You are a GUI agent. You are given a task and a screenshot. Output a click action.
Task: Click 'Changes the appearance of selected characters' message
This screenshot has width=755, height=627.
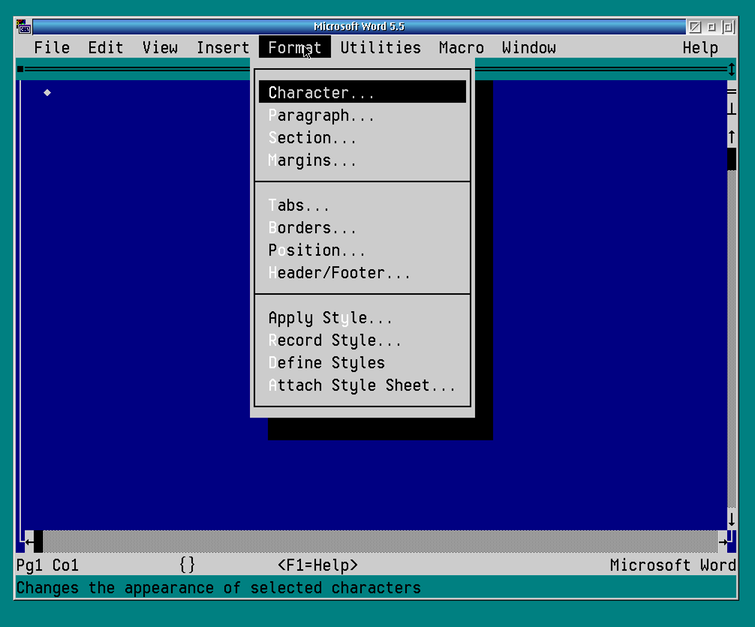pos(218,588)
